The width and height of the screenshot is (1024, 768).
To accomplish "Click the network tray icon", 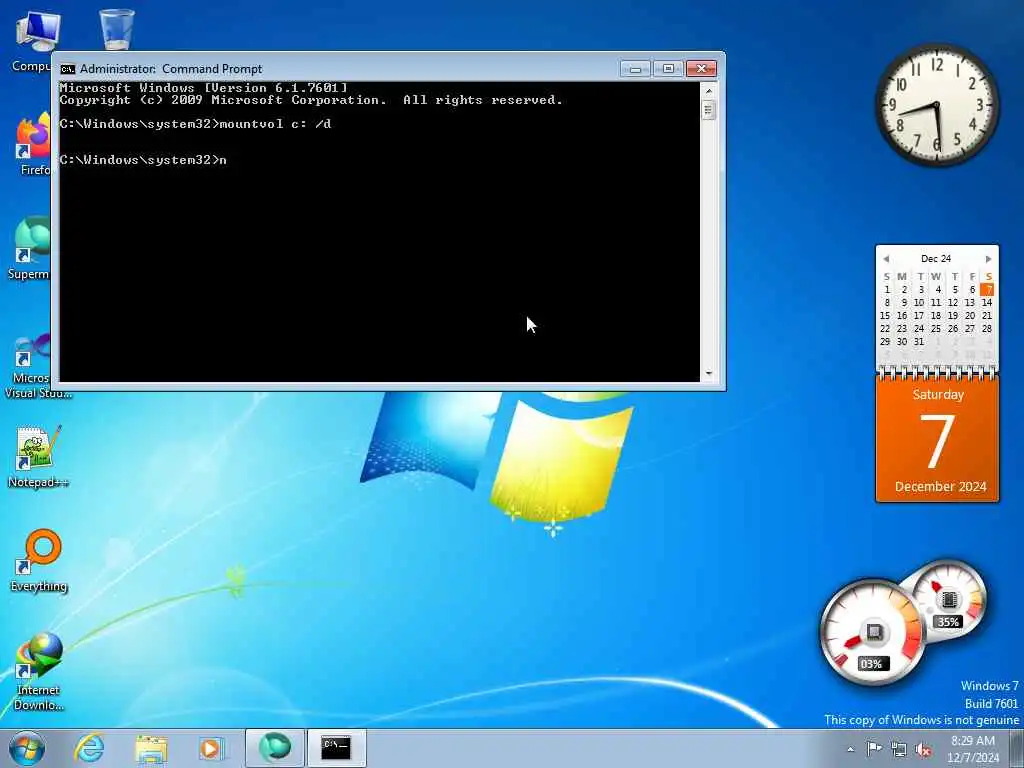I will pyautogui.click(x=899, y=749).
